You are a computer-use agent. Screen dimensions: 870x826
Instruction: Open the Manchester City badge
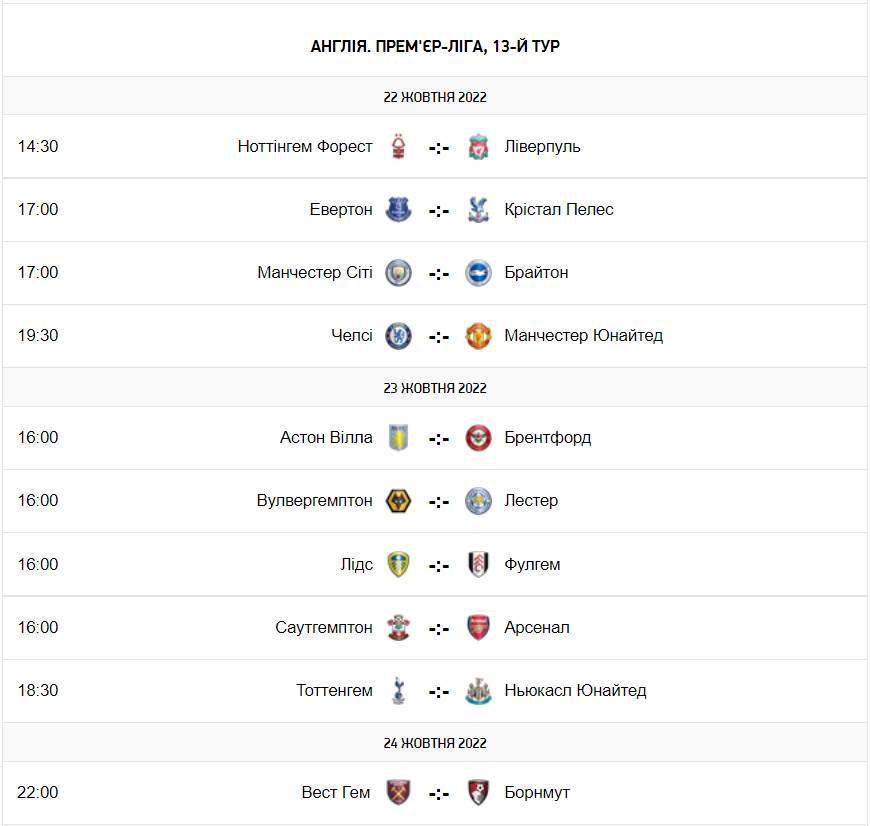pyautogui.click(x=399, y=272)
